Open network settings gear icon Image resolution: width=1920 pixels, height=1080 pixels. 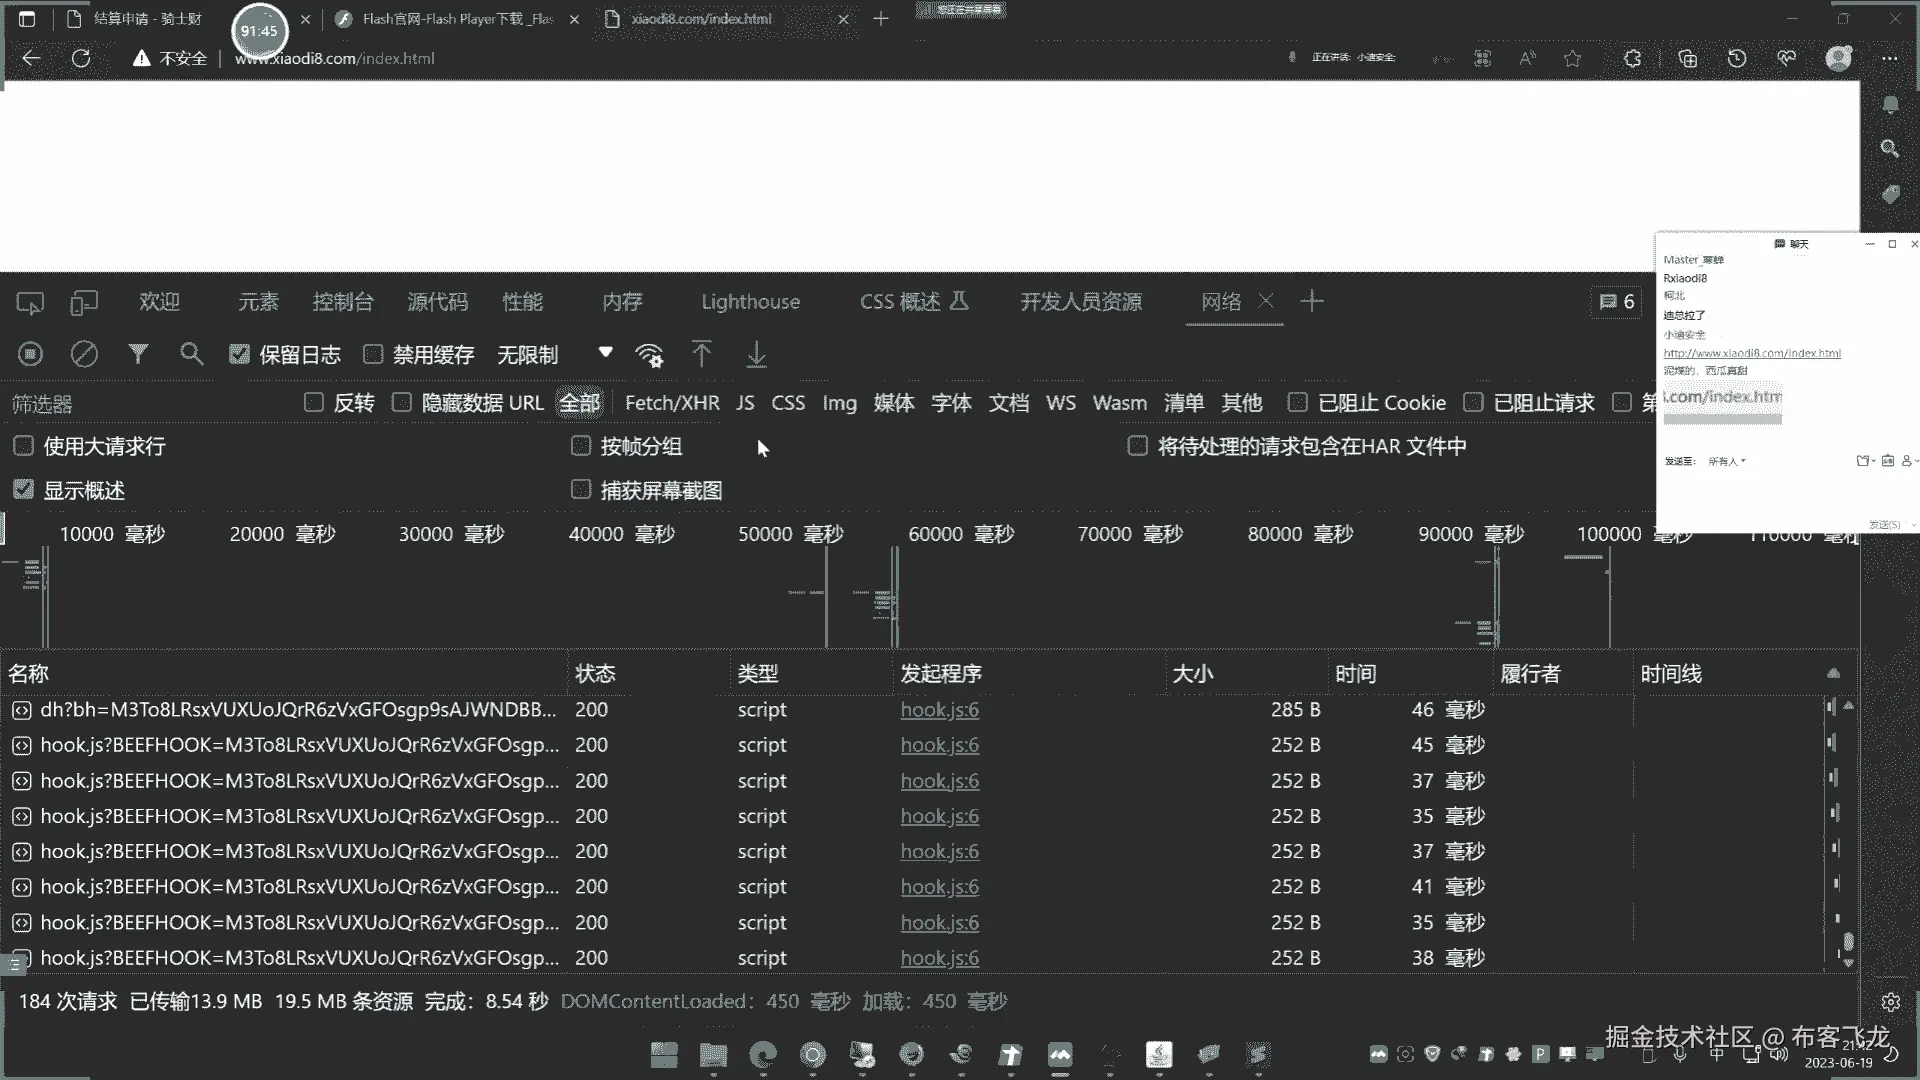point(1890,1002)
